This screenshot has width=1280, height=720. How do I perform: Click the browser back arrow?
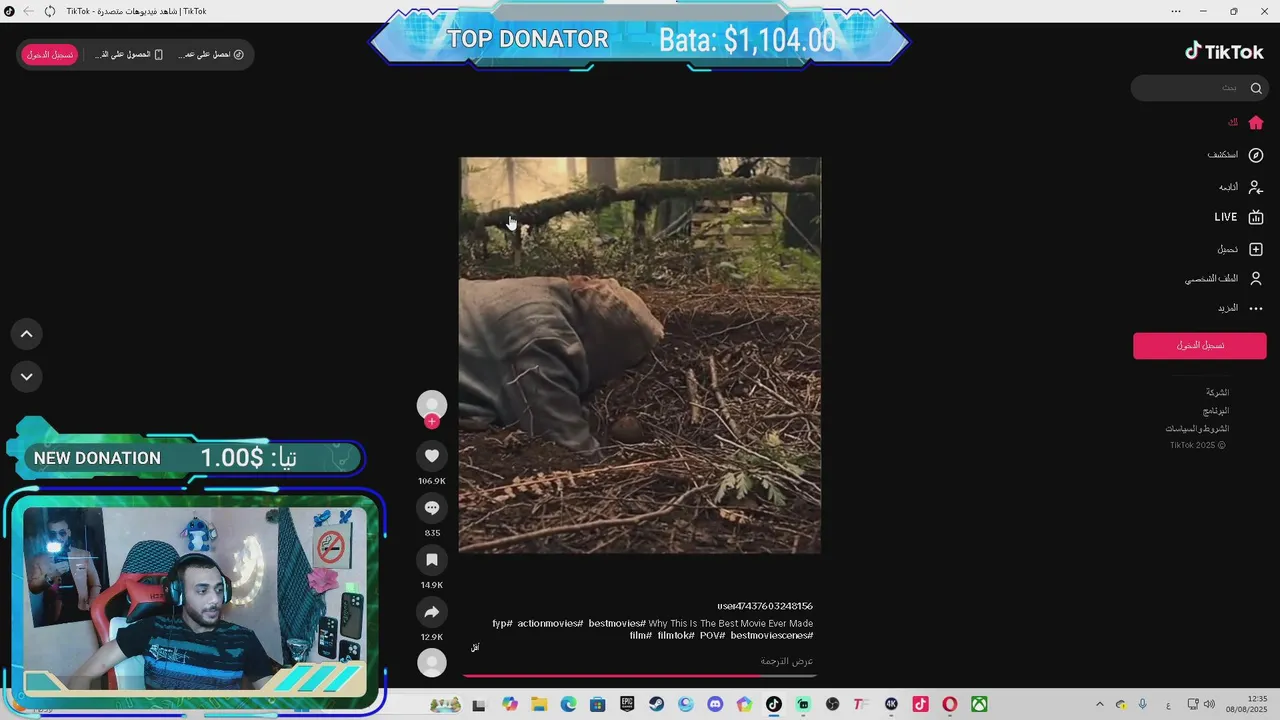(28, 11)
